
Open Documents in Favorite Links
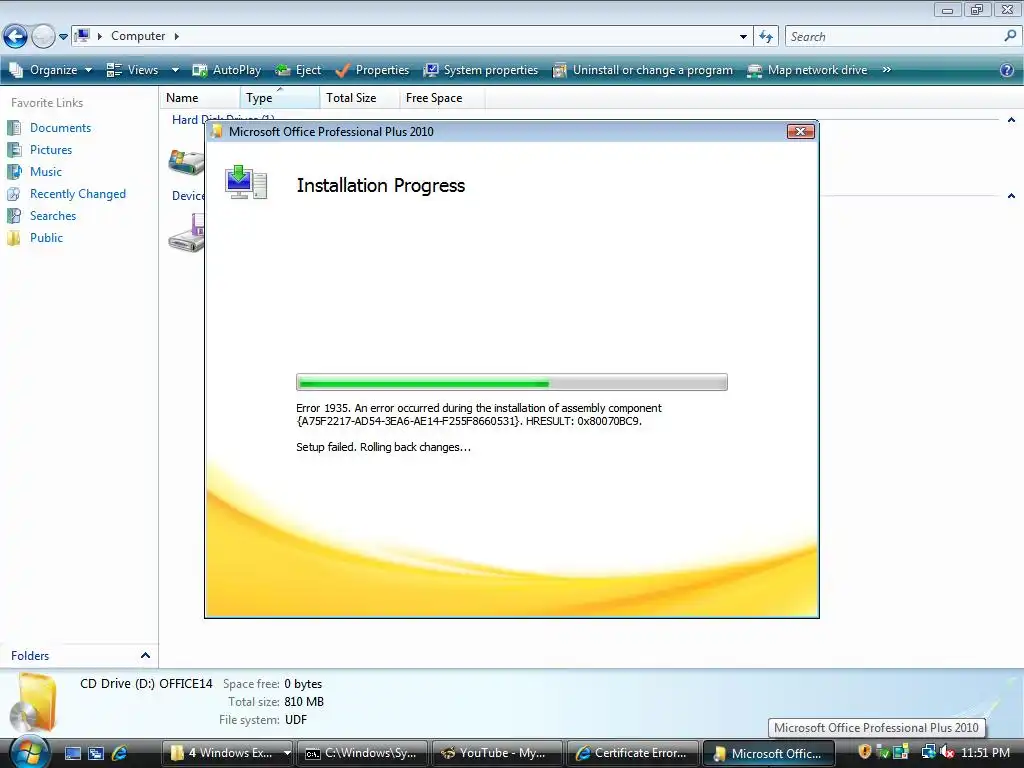pos(60,128)
